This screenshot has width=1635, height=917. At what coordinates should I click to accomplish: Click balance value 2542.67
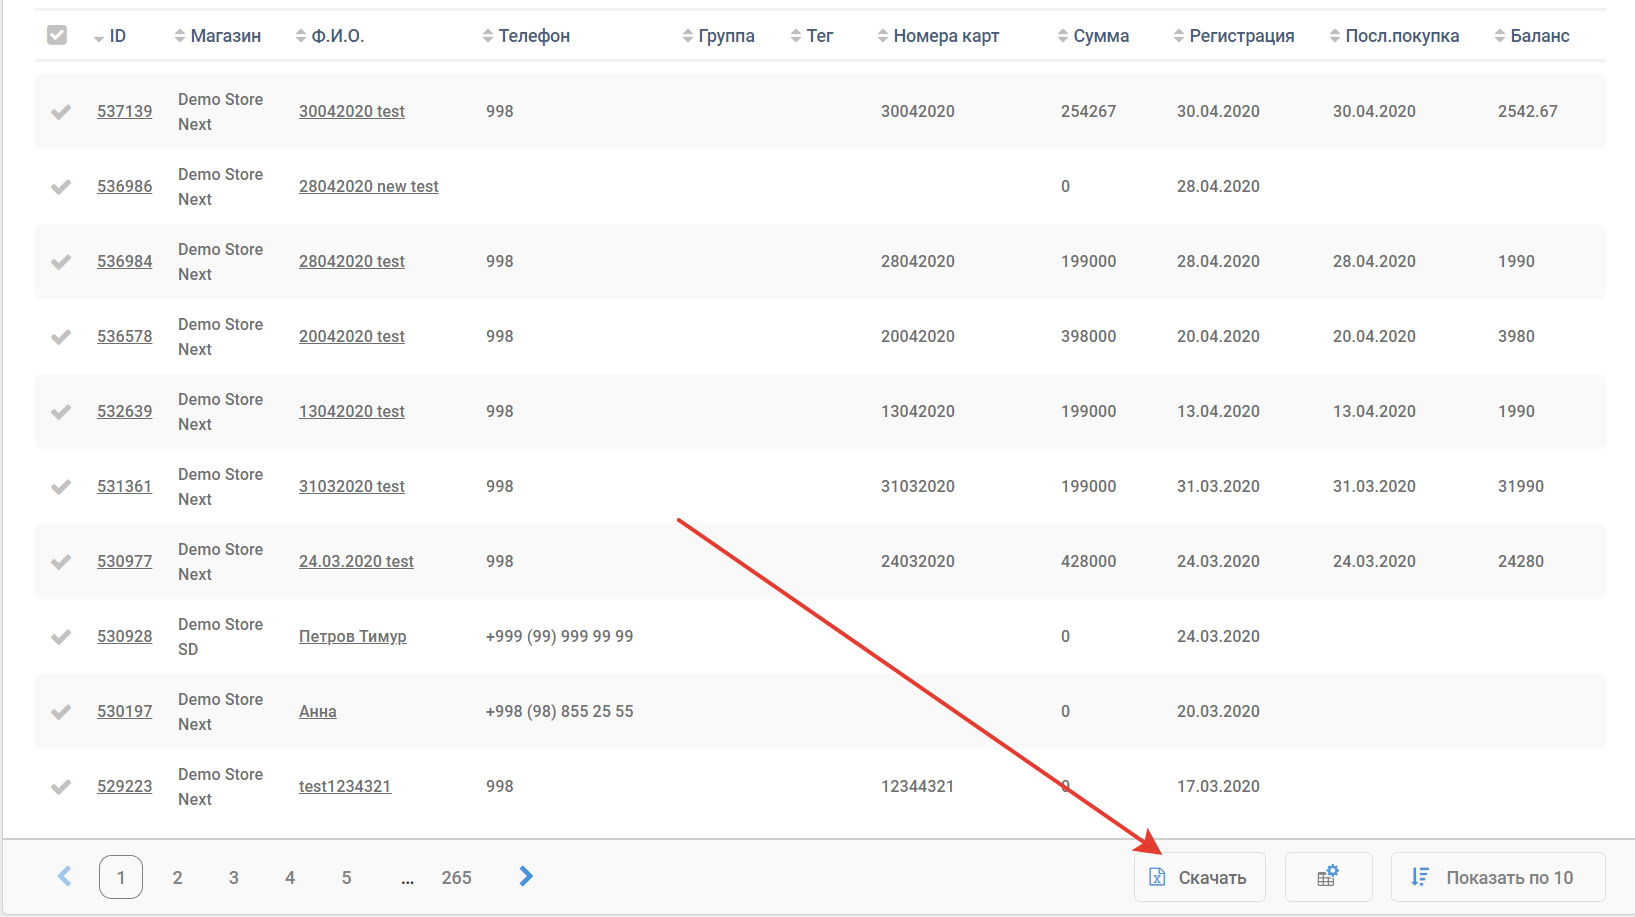click(x=1527, y=111)
